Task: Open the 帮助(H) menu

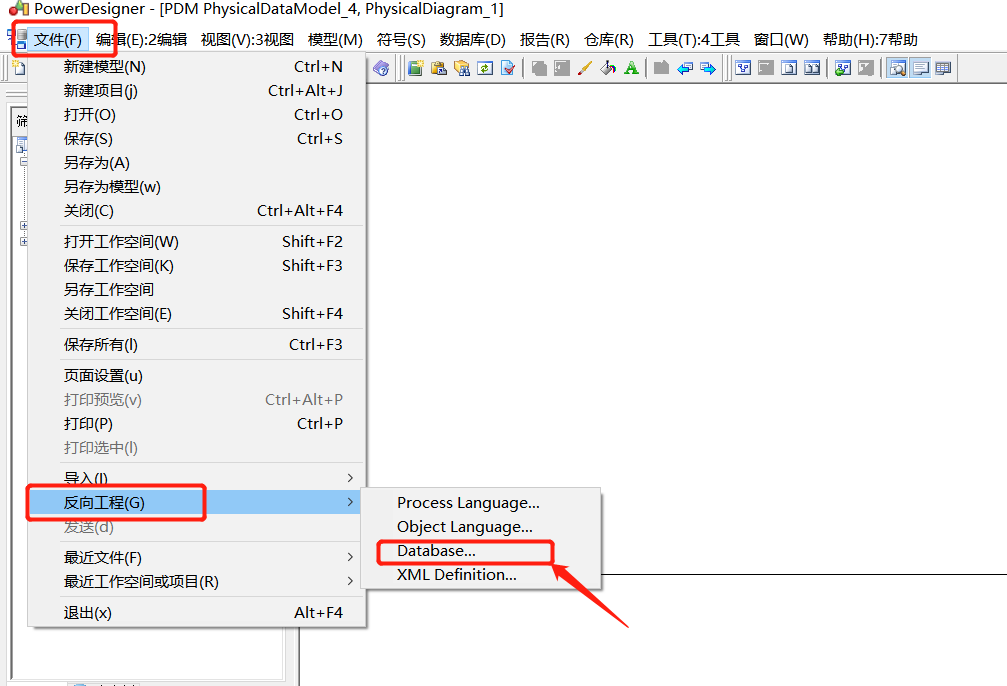Action: pos(870,40)
